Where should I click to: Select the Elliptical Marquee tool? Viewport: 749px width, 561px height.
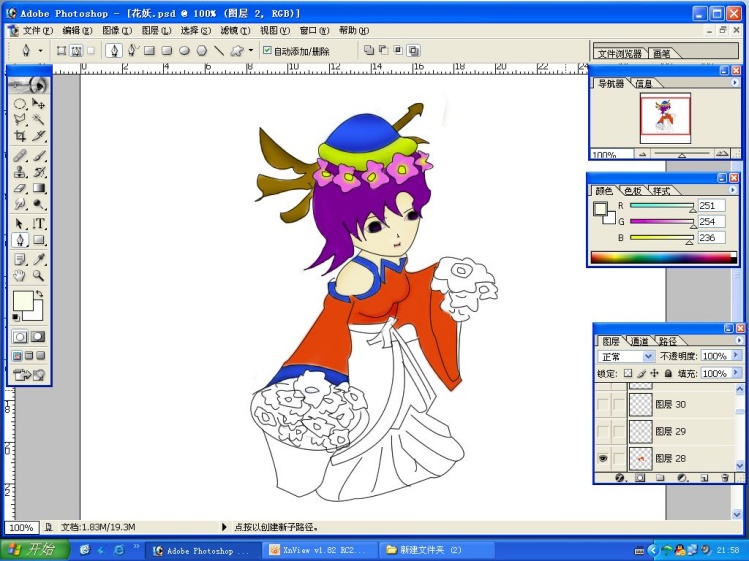pyautogui.click(x=20, y=104)
